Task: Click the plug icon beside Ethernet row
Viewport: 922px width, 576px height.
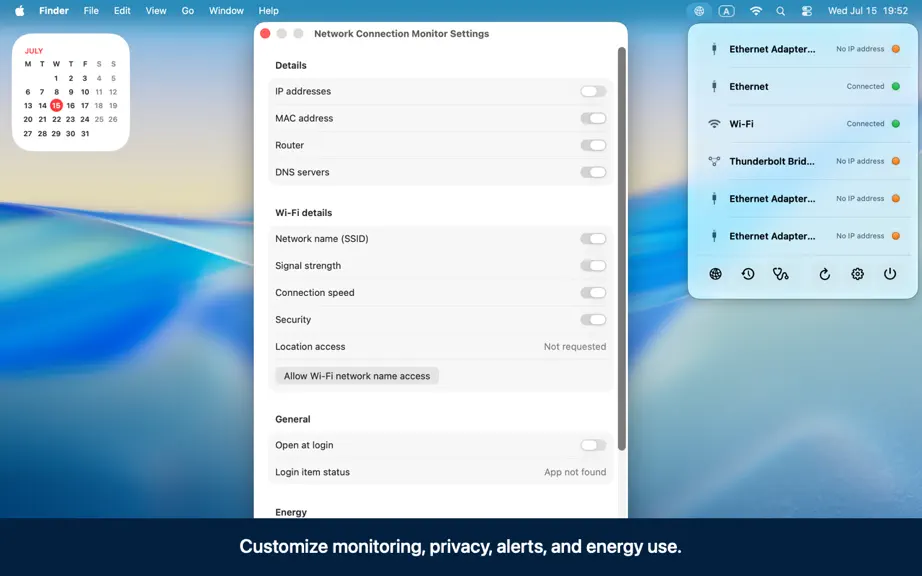Action: point(714,86)
